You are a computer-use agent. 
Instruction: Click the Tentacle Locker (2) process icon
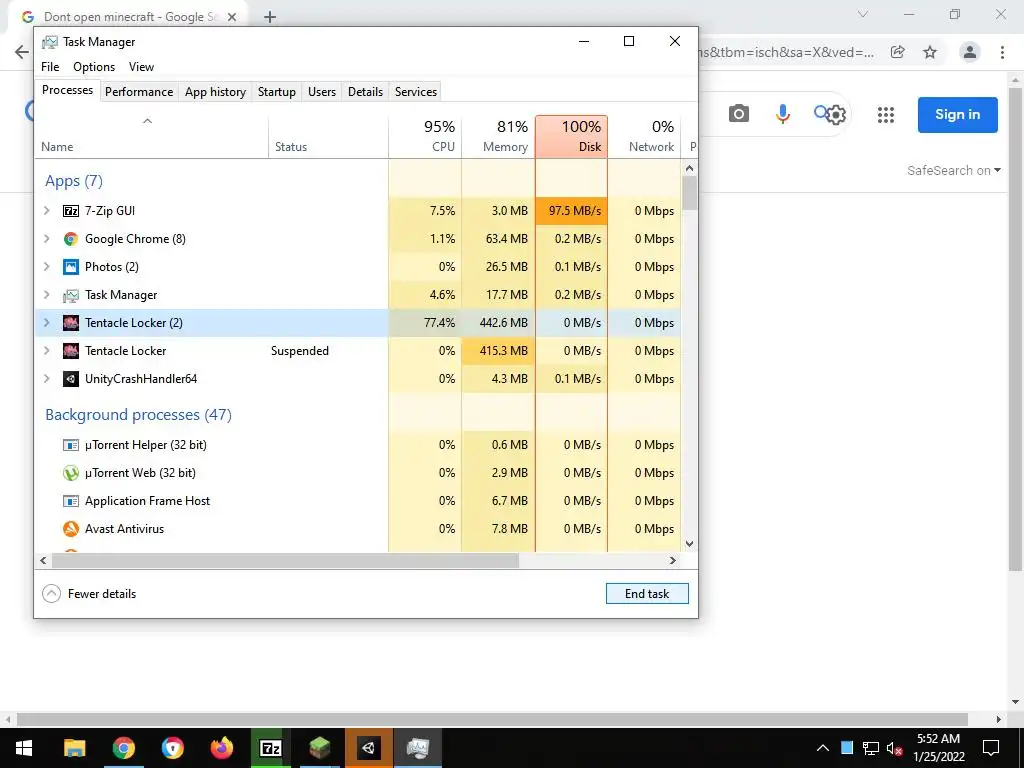click(71, 323)
